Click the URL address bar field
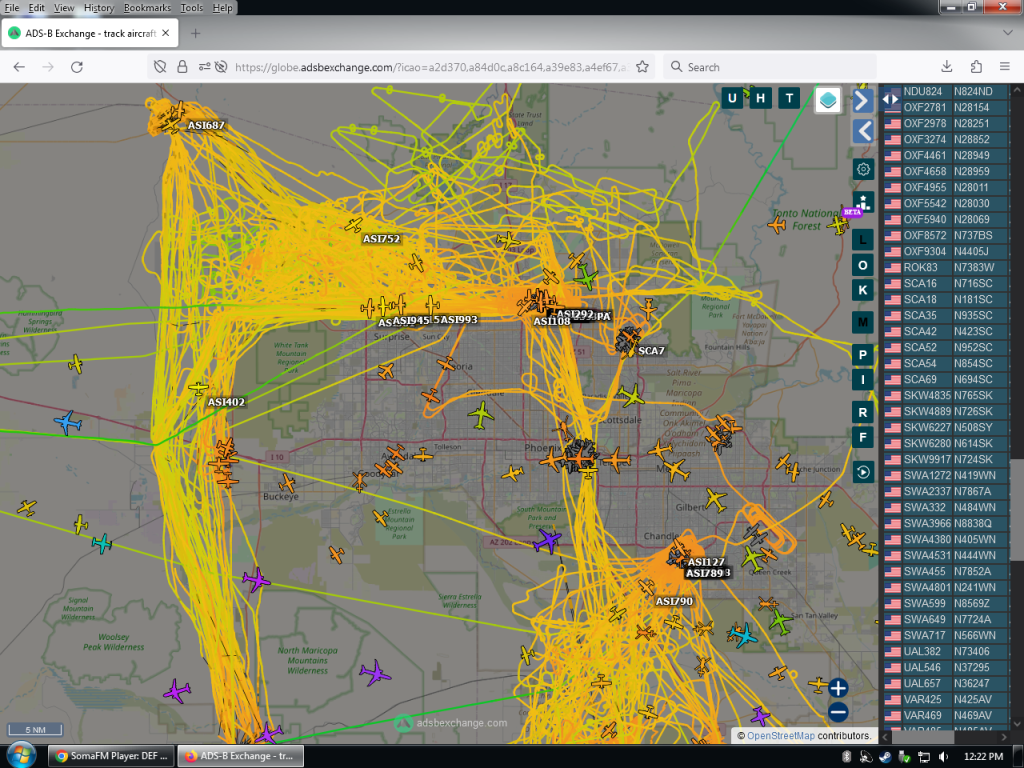Image resolution: width=1024 pixels, height=768 pixels. [431, 67]
